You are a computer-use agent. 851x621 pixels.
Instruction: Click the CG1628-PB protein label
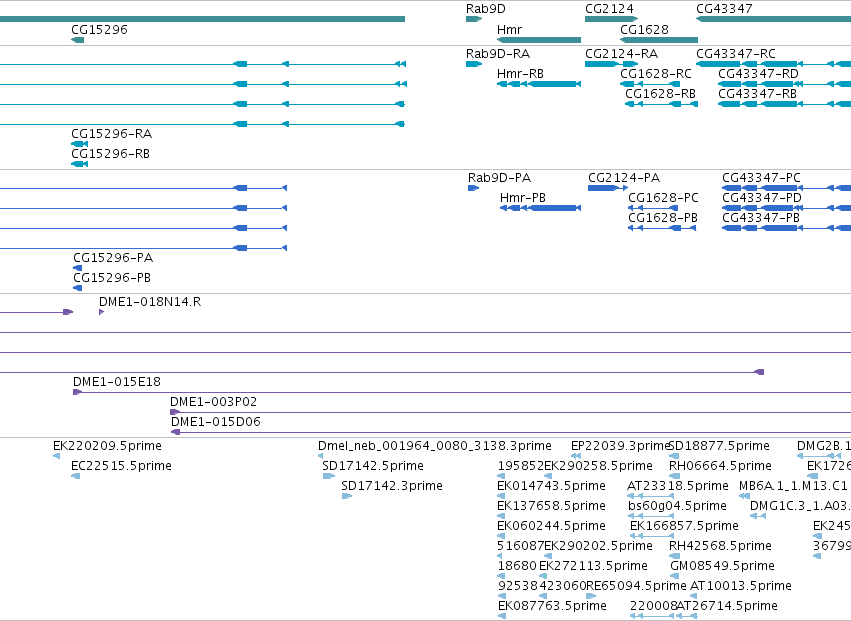pyautogui.click(x=663, y=218)
